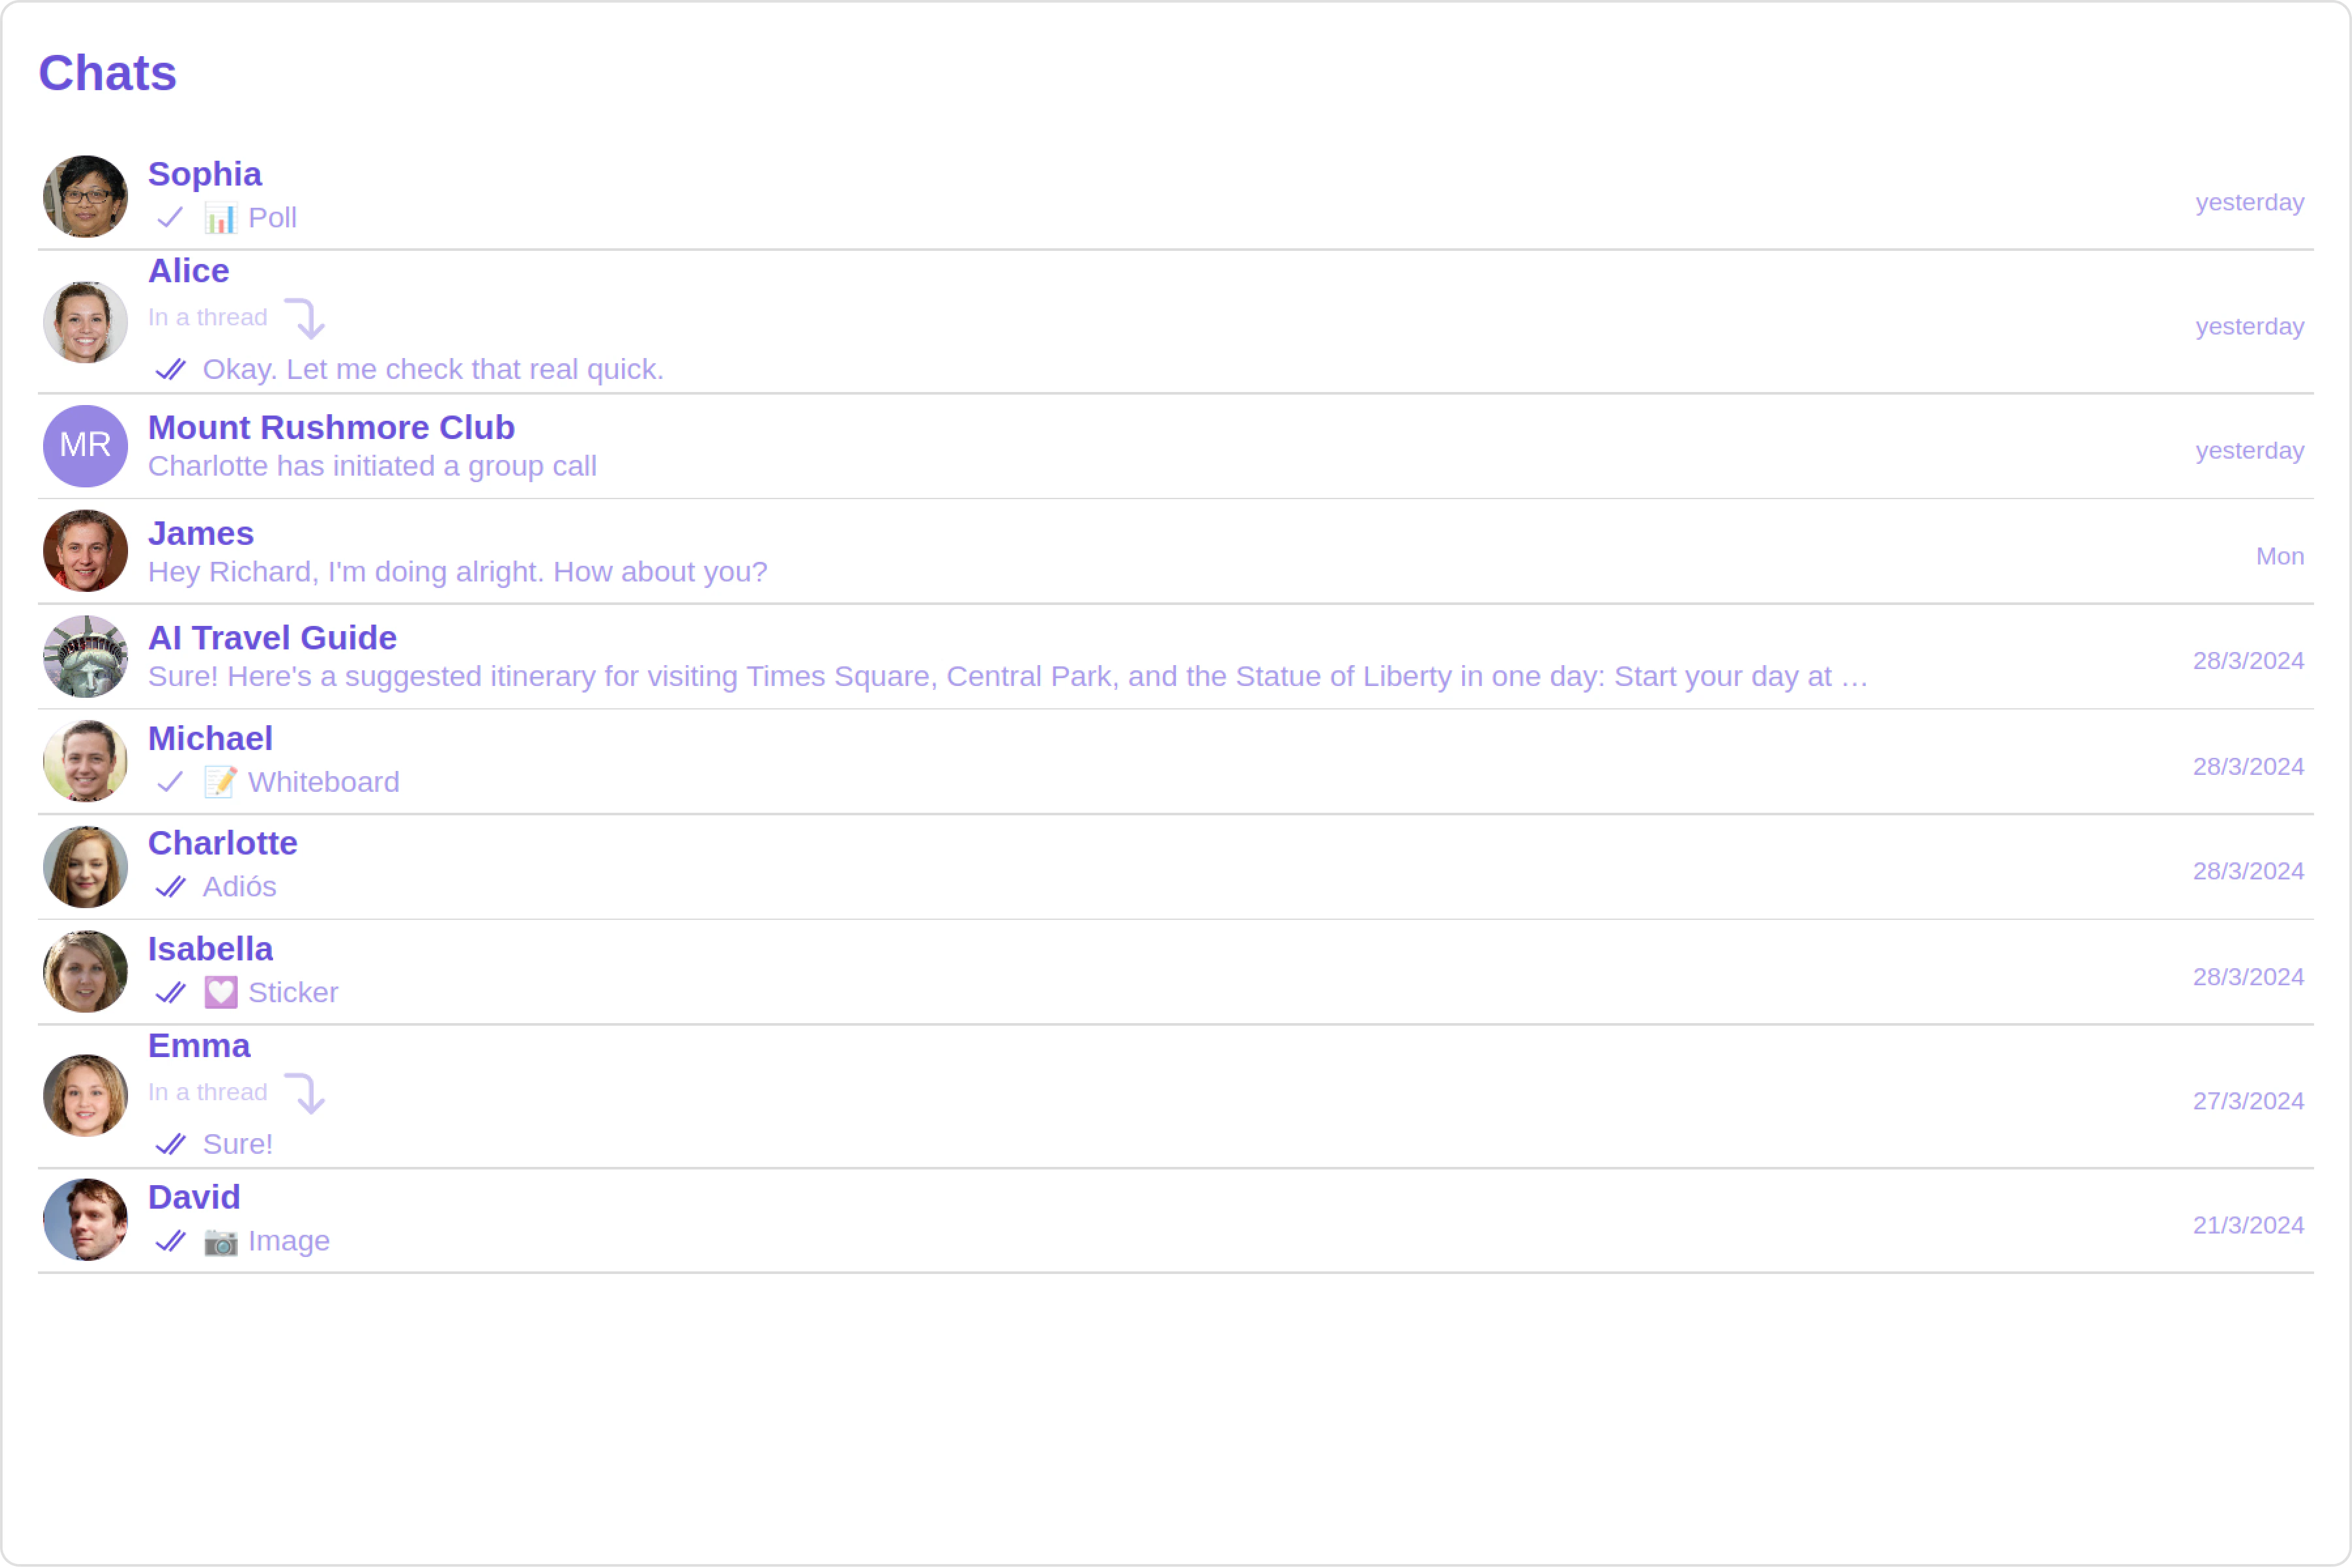Click the poll chart icon under Sophia
2352x1568 pixels.
click(x=220, y=218)
